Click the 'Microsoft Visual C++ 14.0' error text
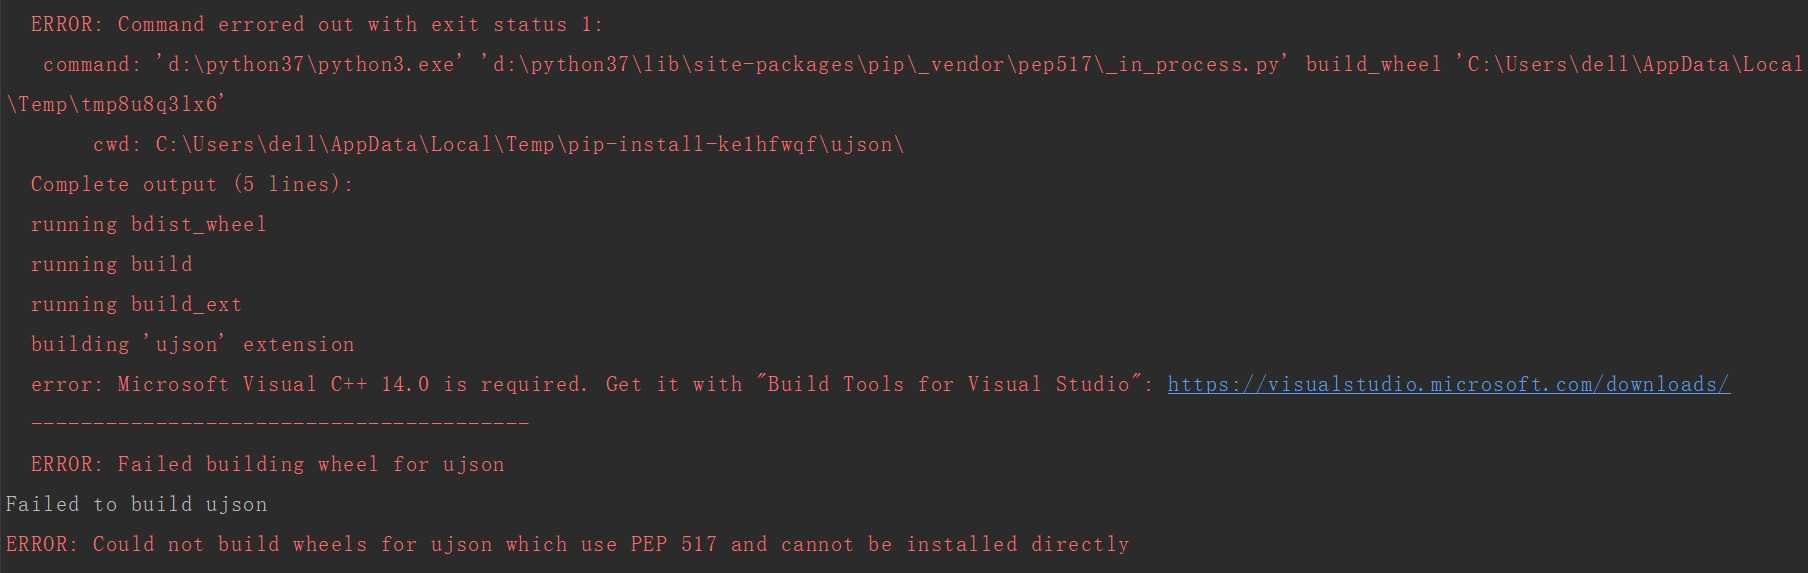 pos(273,385)
